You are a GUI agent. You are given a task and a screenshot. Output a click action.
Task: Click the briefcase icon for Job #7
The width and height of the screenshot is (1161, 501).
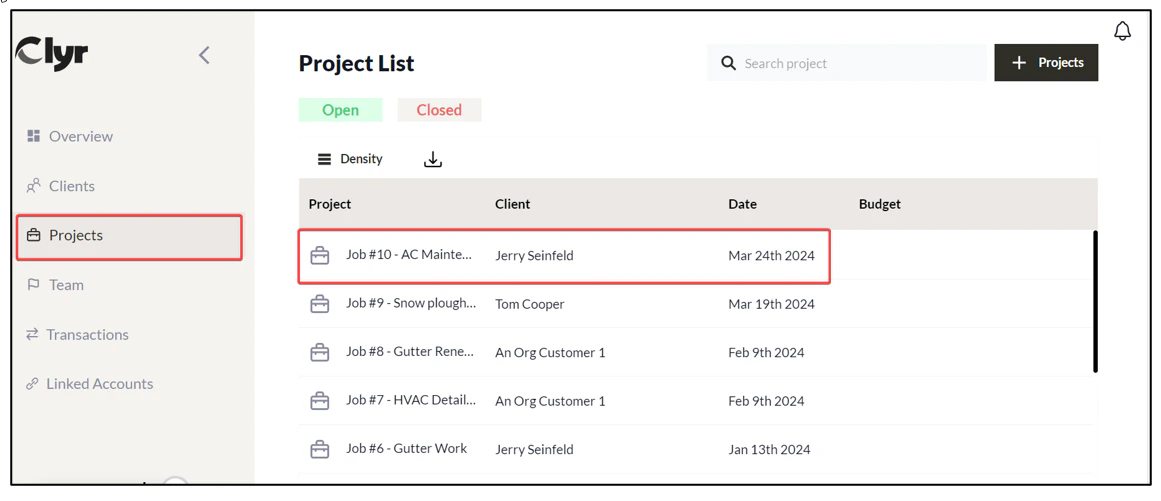319,401
